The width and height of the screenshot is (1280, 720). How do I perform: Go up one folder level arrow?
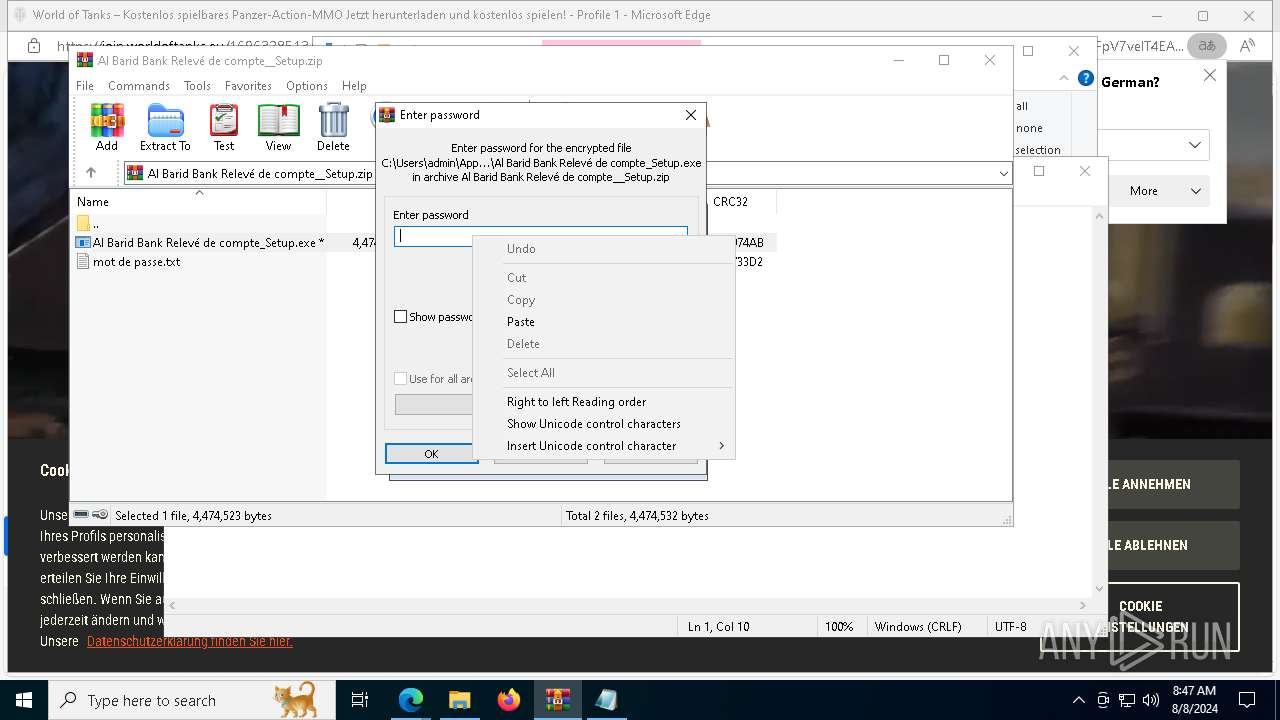coord(91,173)
